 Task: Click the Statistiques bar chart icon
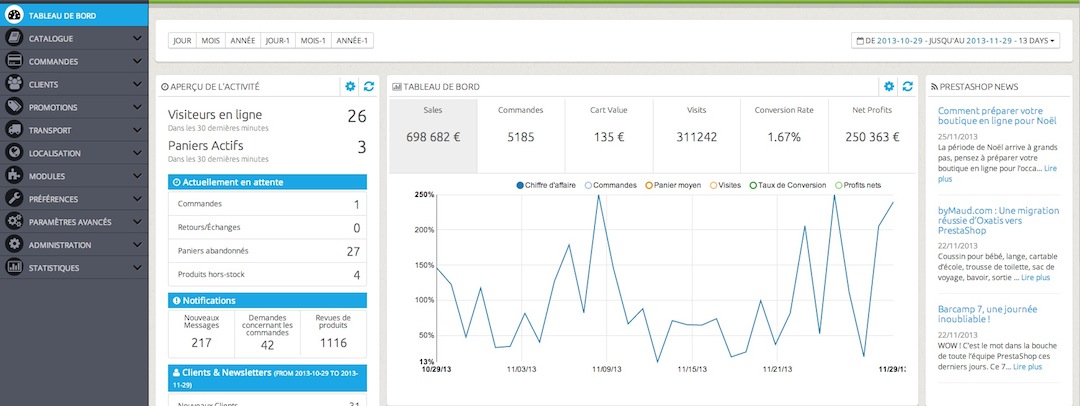(x=14, y=267)
